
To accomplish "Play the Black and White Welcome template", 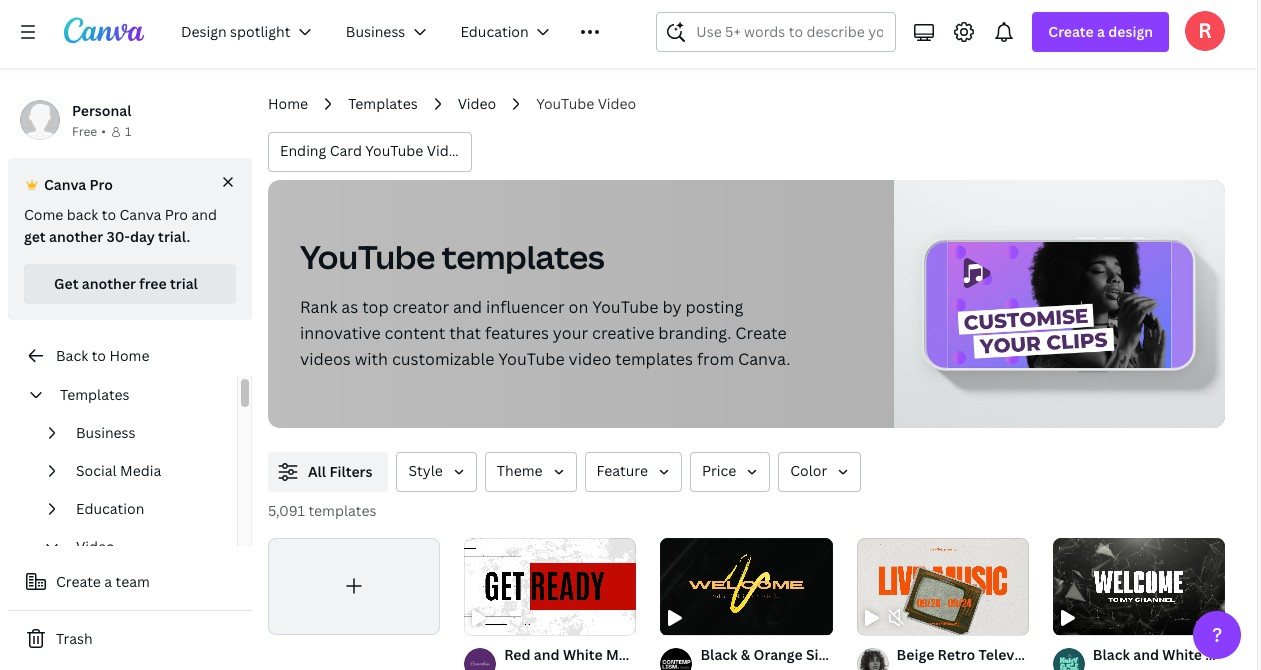I will point(1068,619).
